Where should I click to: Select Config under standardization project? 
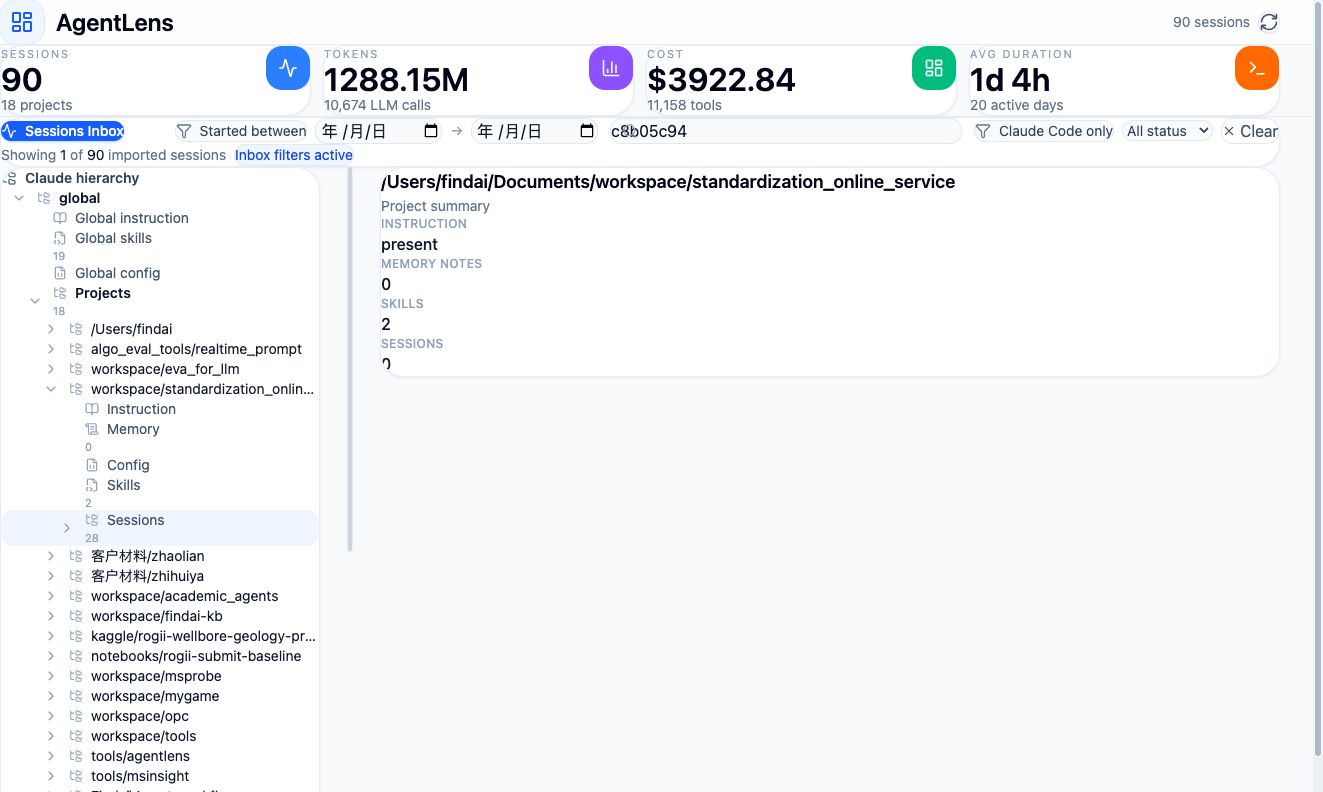[x=128, y=465]
